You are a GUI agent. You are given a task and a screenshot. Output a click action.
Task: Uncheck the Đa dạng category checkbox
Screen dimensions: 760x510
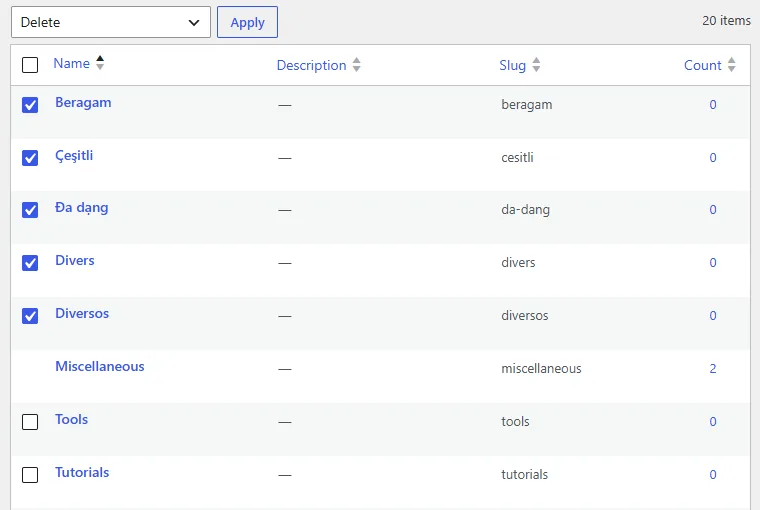click(30, 210)
